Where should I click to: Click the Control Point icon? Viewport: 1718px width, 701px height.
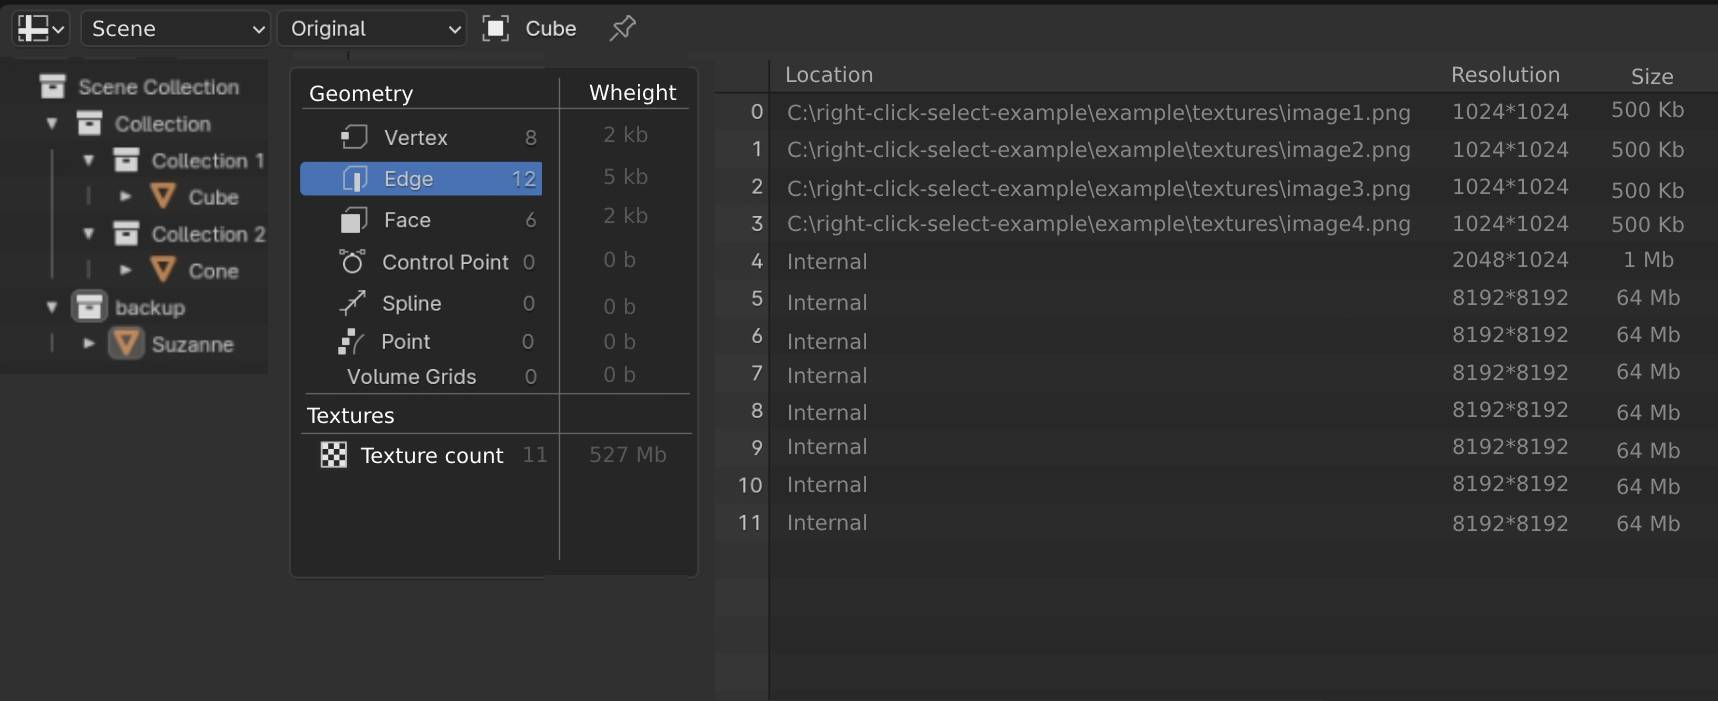click(352, 262)
